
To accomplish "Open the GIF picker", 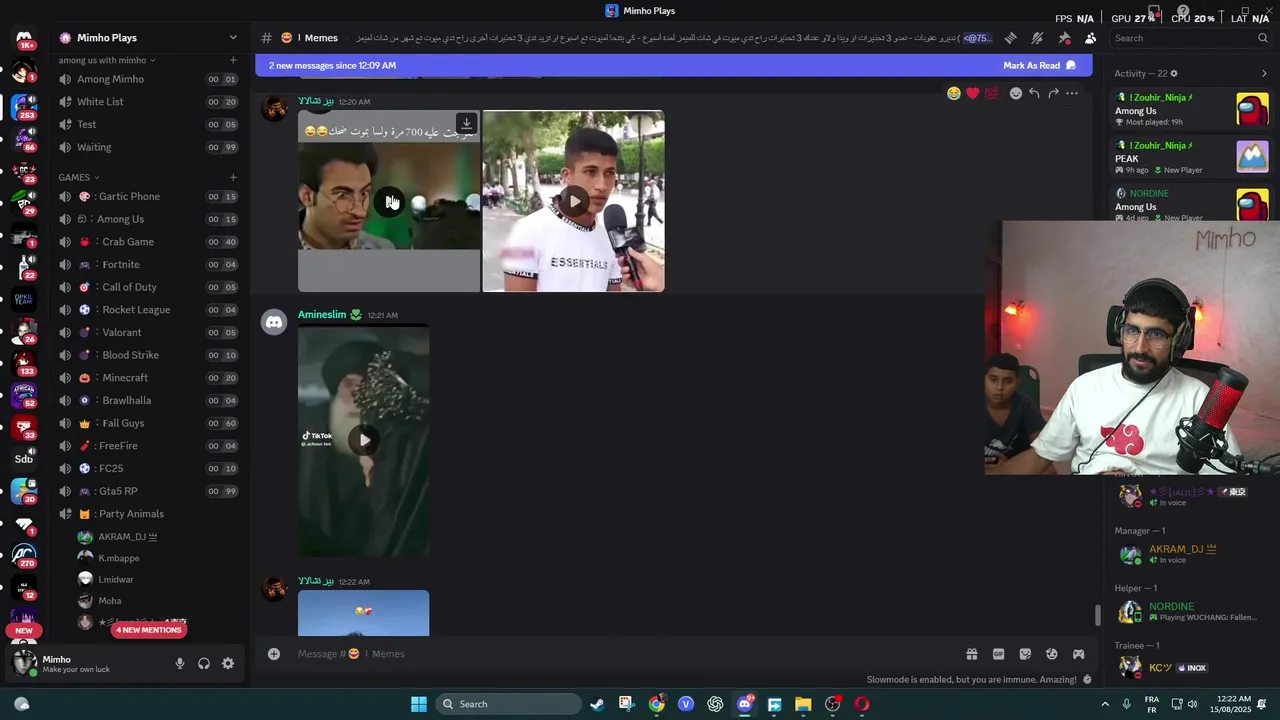I will click(998, 654).
